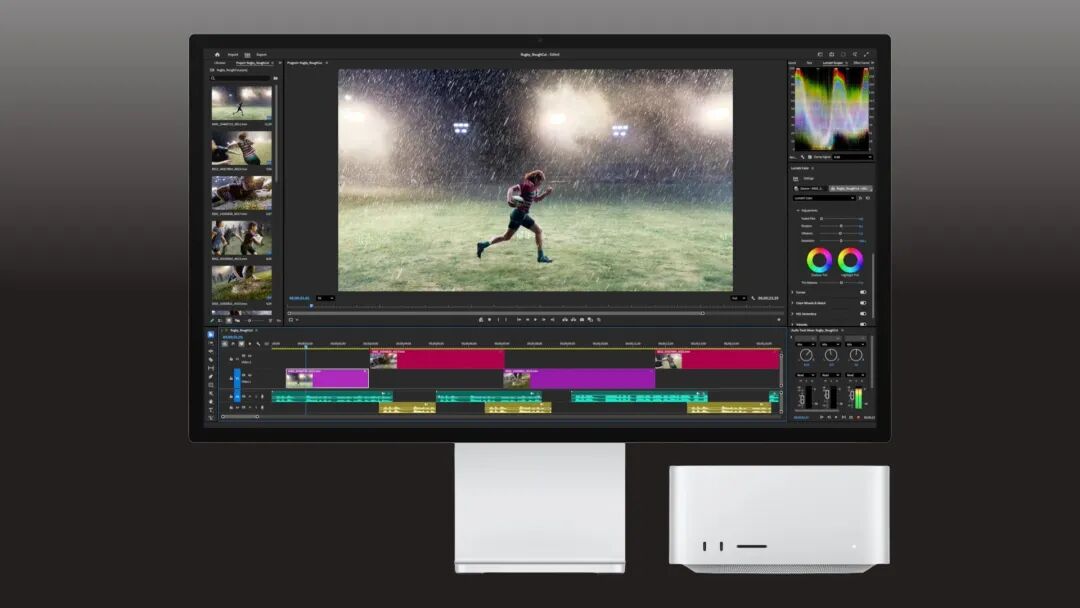Screen dimensions: 1080x608
Task: Open the Lumetri Scopes bit-depth dropdown
Action: tap(853, 157)
